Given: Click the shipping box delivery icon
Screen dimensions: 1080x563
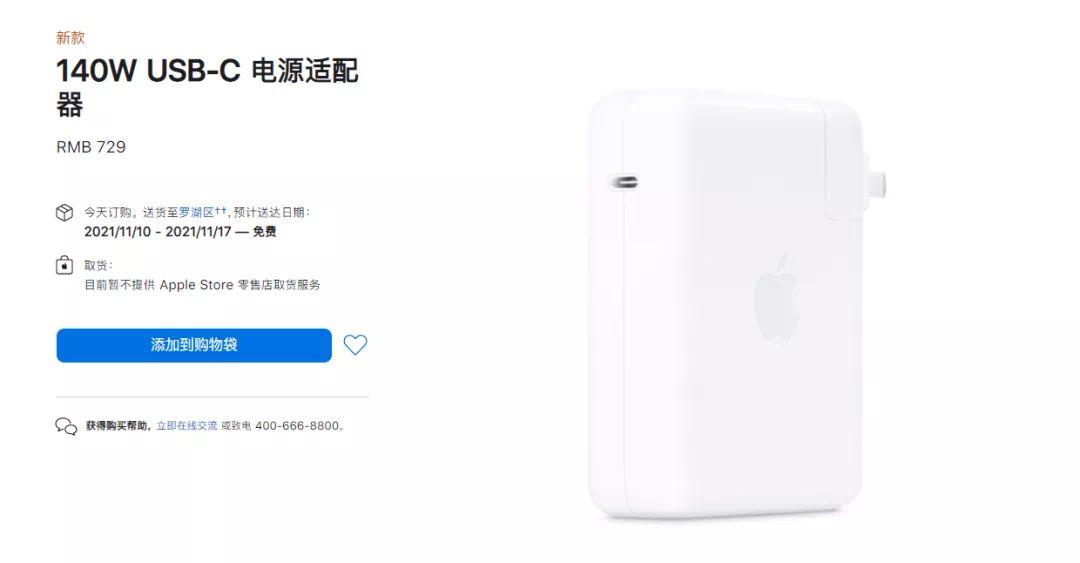Looking at the screenshot, I should coord(64,212).
